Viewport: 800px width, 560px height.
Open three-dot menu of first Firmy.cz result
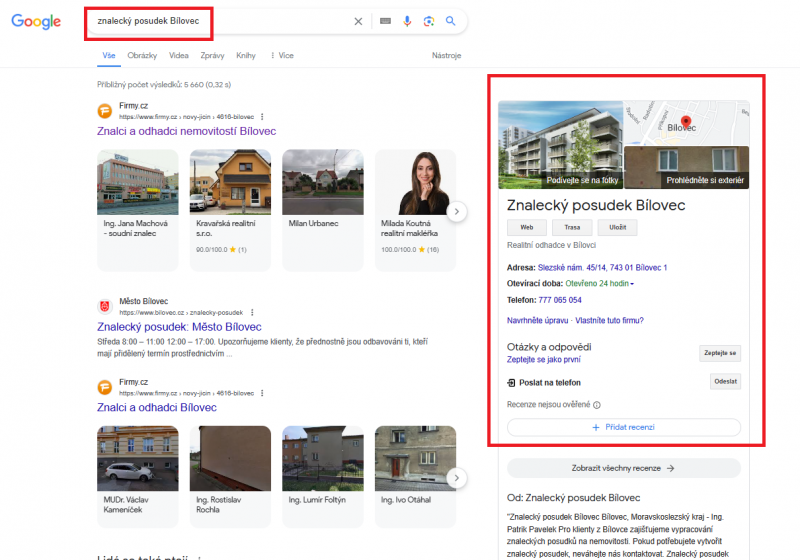(x=262, y=117)
